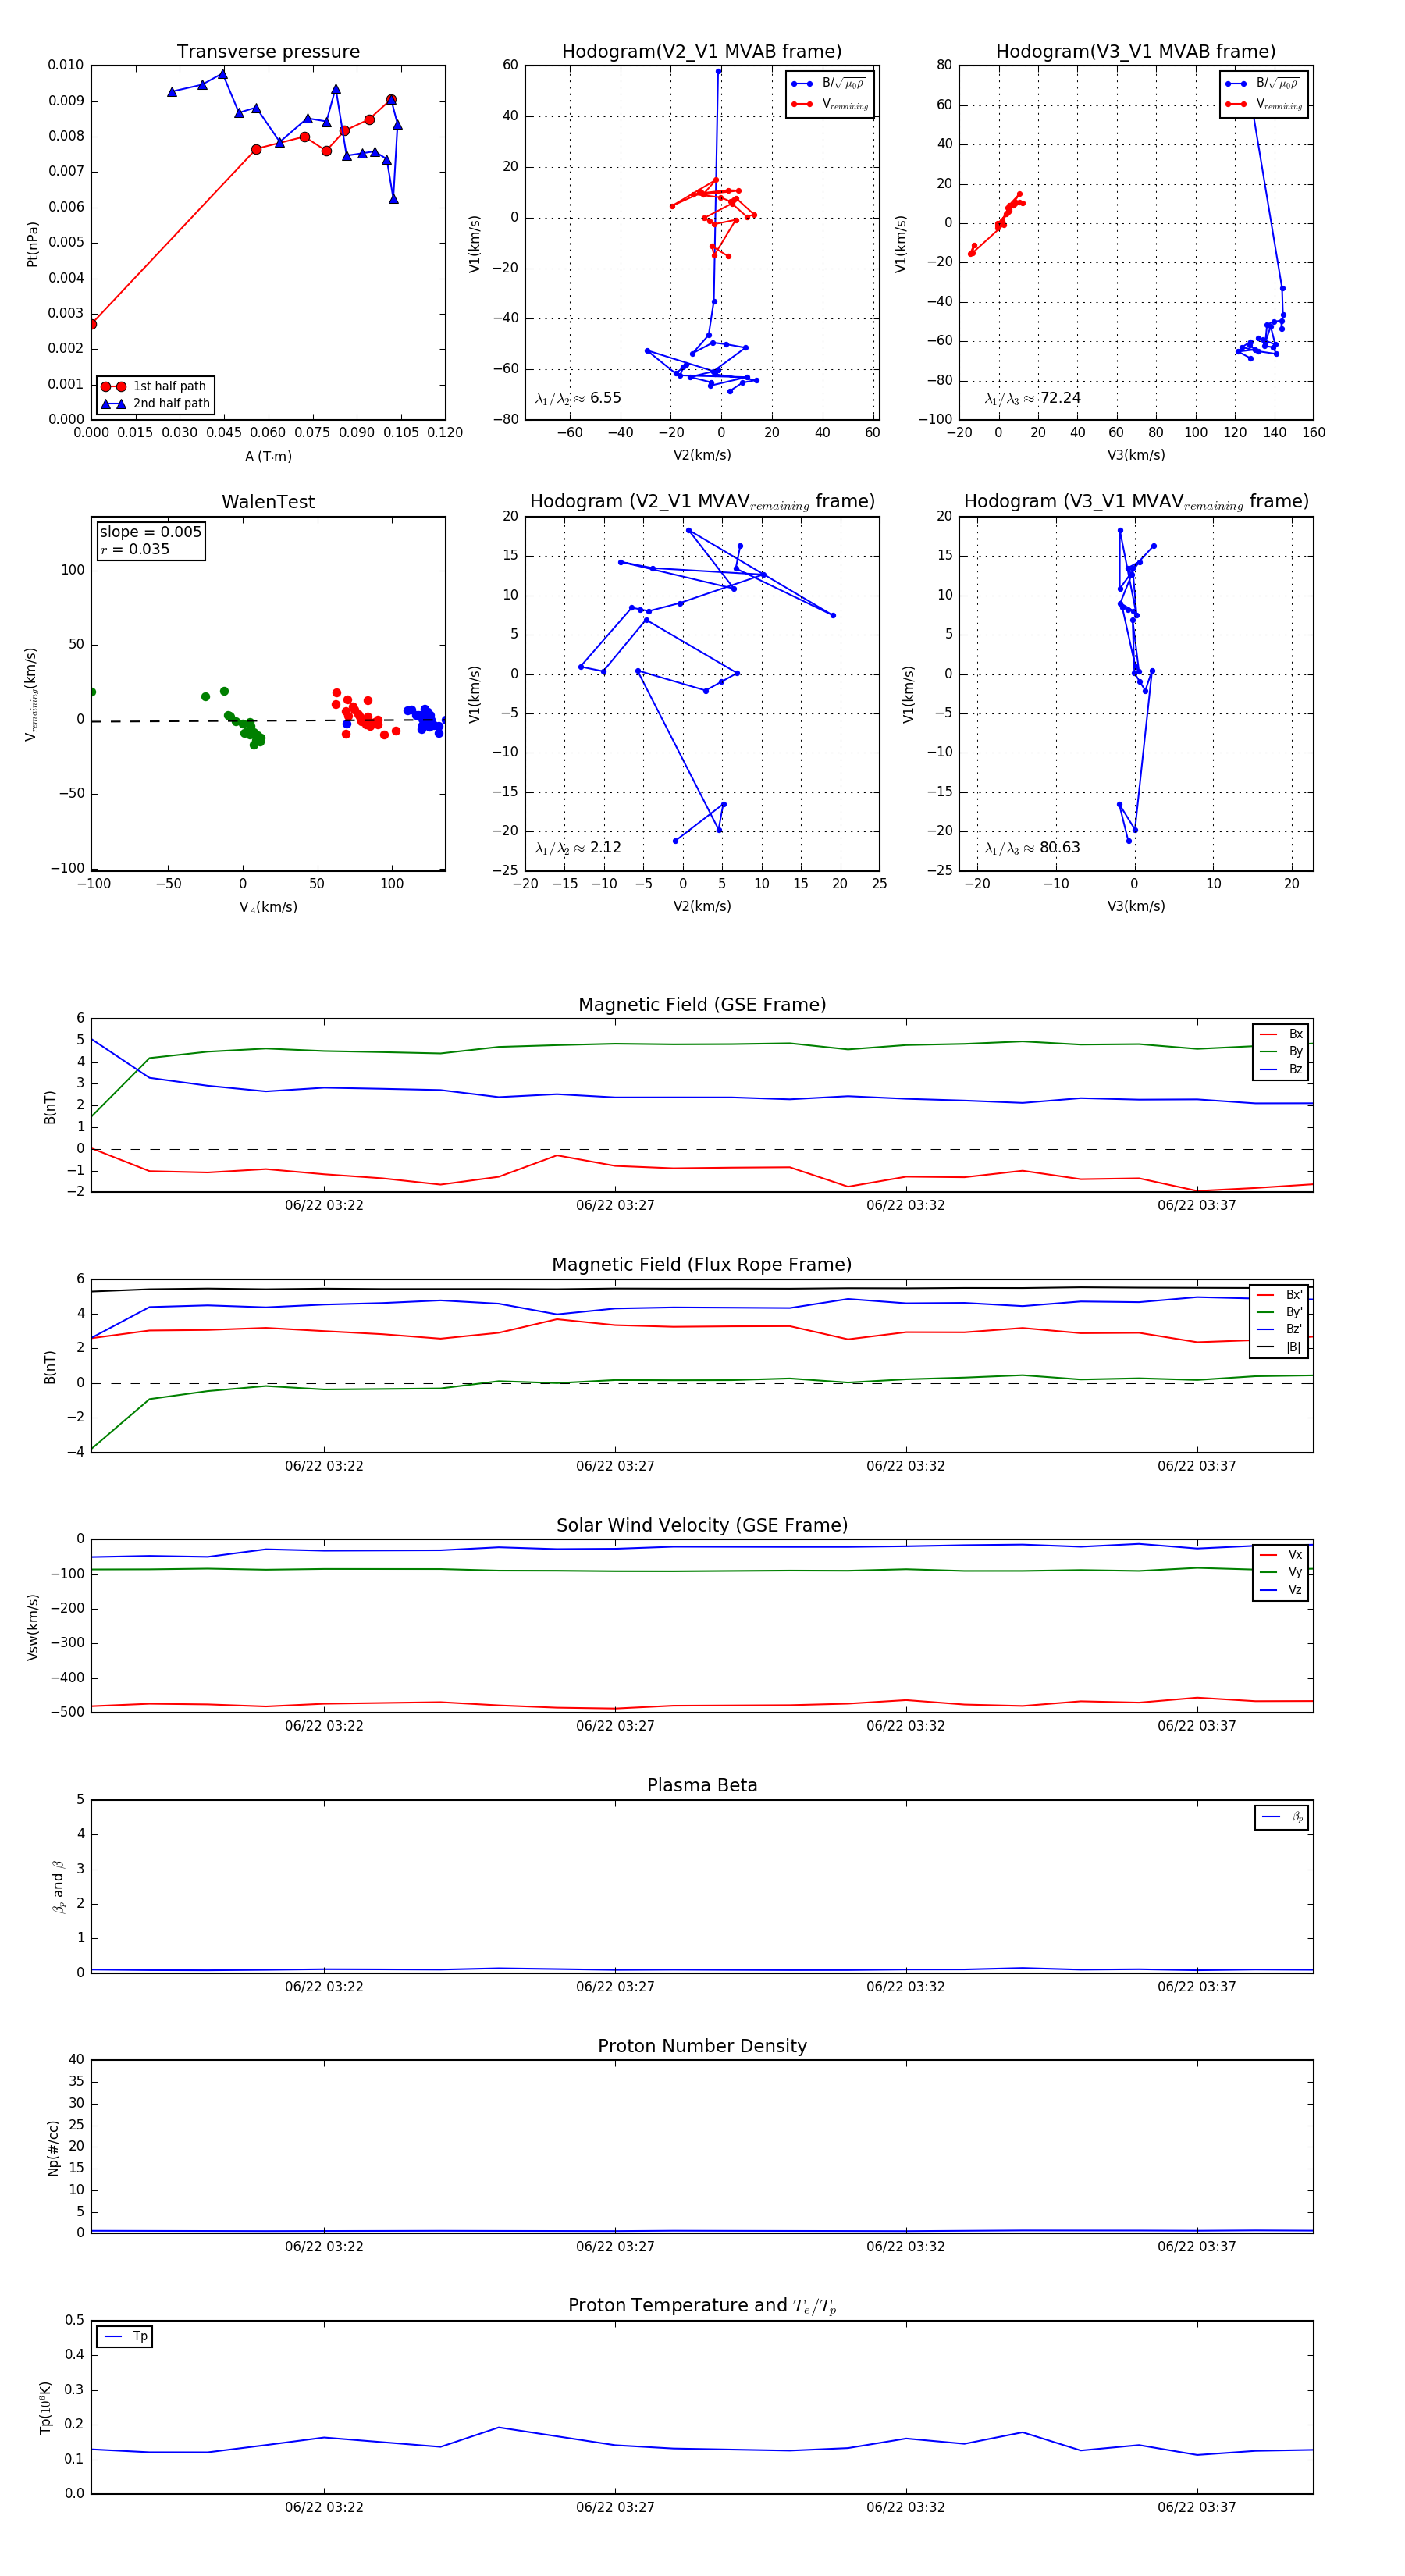1405x2576 pixels.
Task: Click the 'Hodogram (V3_V1 MVAV remaining frame)' title
Action: [1136, 502]
